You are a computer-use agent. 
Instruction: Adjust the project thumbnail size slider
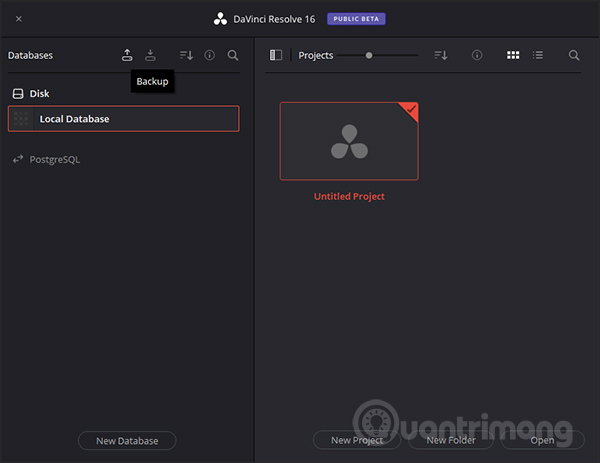369,55
